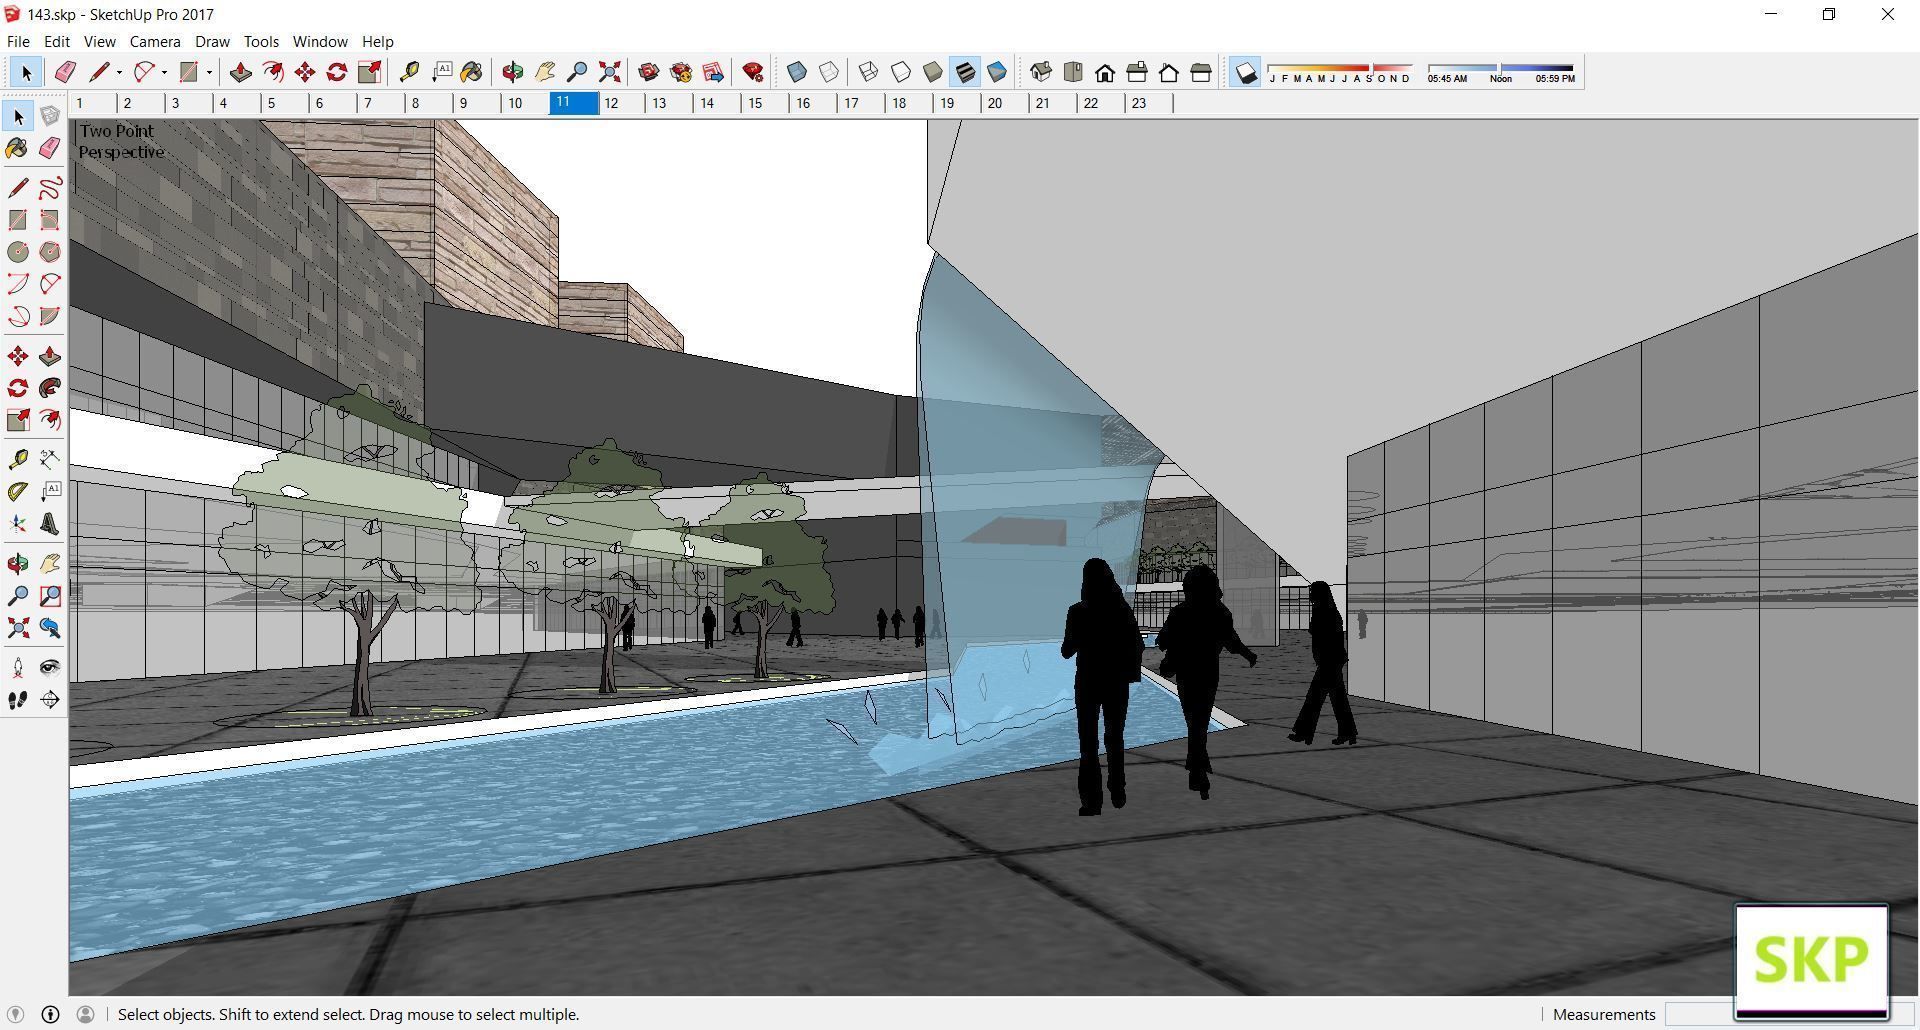Activate Zoom Window tool in left toolbar
The image size is (1920, 1030).
[50, 596]
